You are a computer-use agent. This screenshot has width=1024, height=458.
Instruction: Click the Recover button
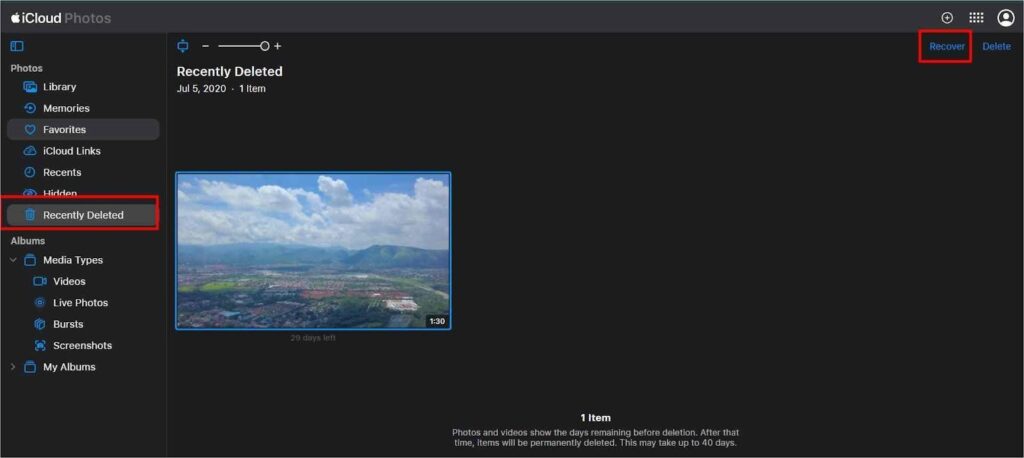pyautogui.click(x=946, y=46)
